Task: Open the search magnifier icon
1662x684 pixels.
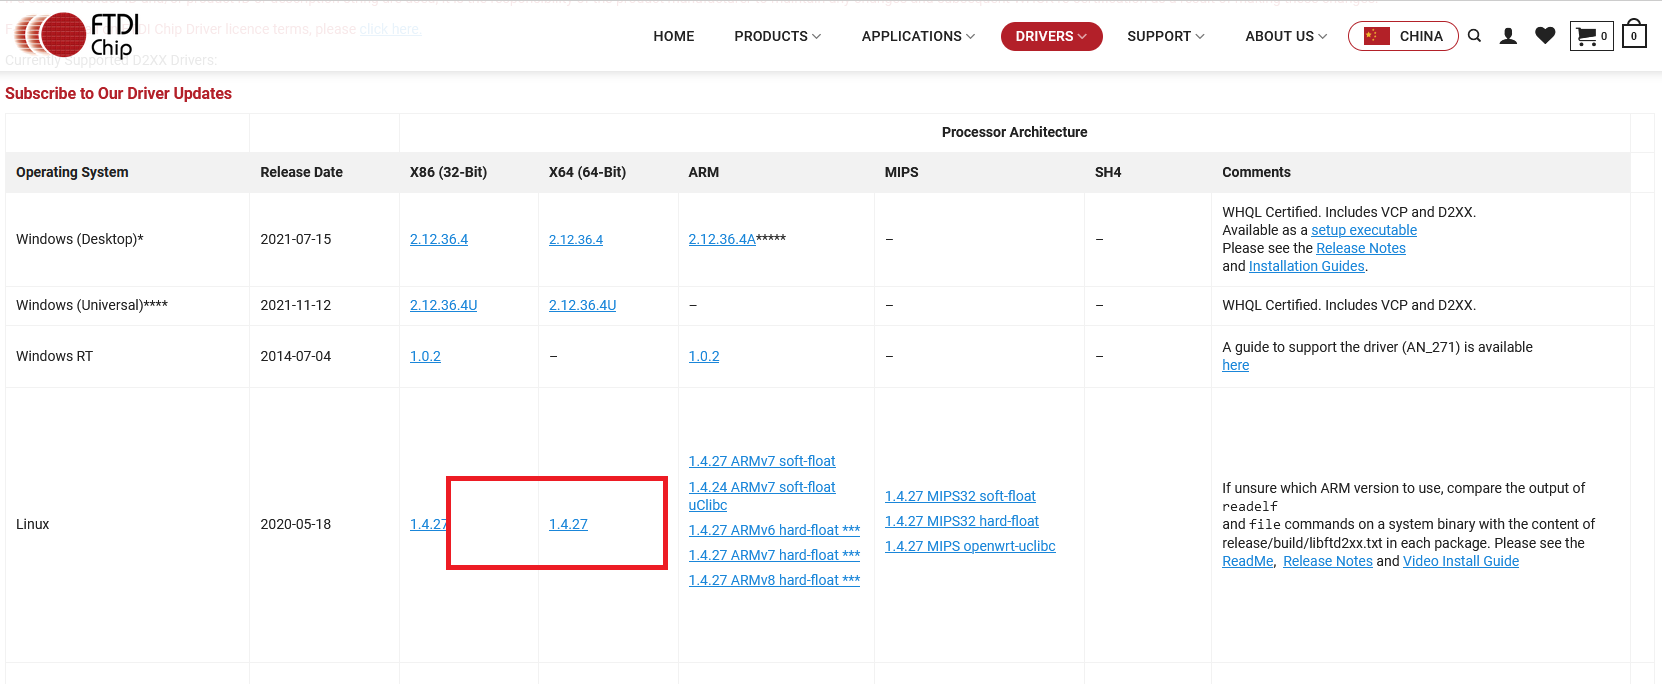Action: click(x=1474, y=36)
